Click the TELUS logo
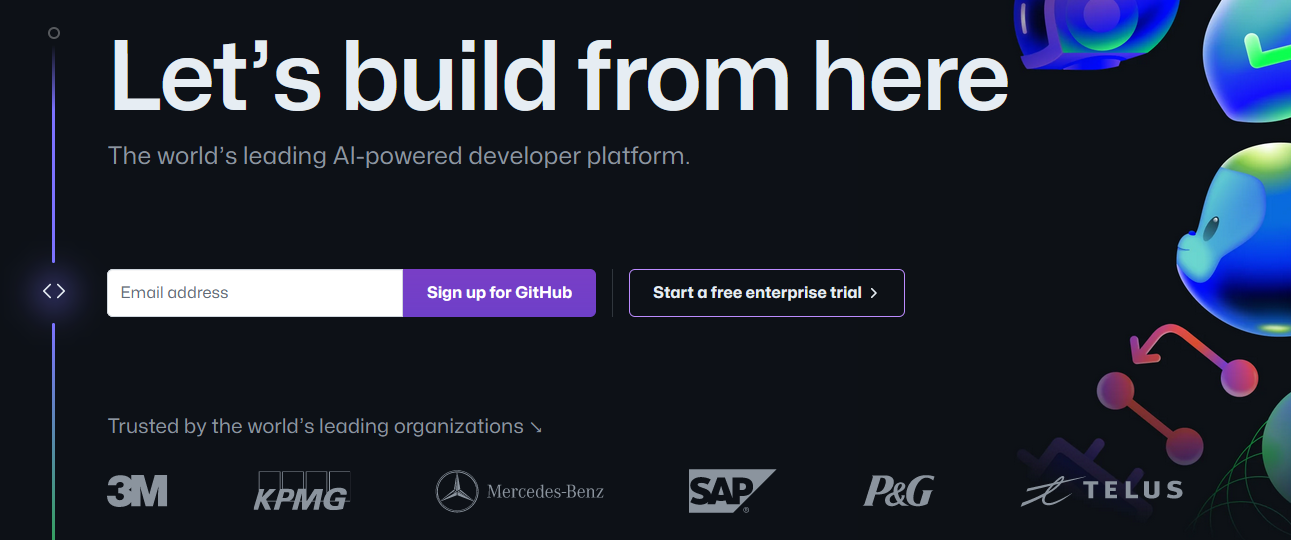Image resolution: width=1291 pixels, height=540 pixels. 1102,490
